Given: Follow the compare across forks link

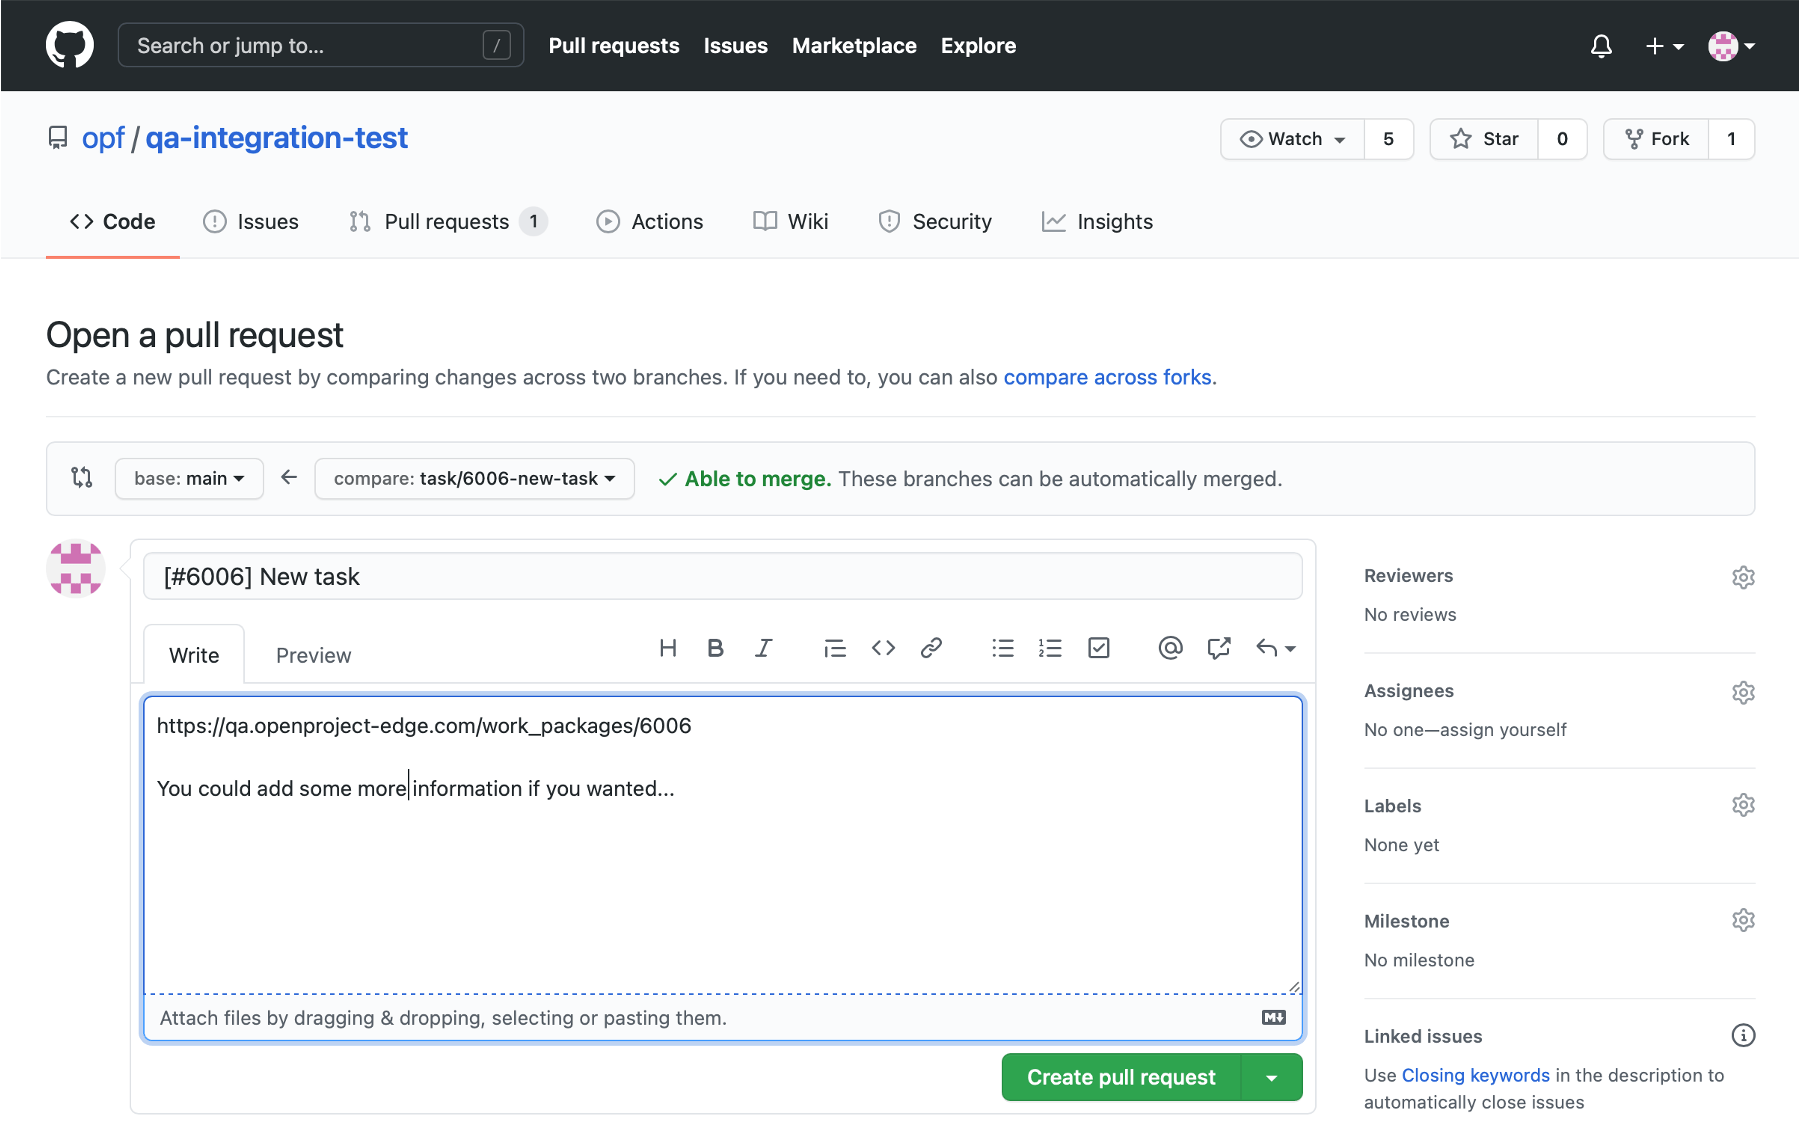Looking at the screenshot, I should [x=1107, y=378].
